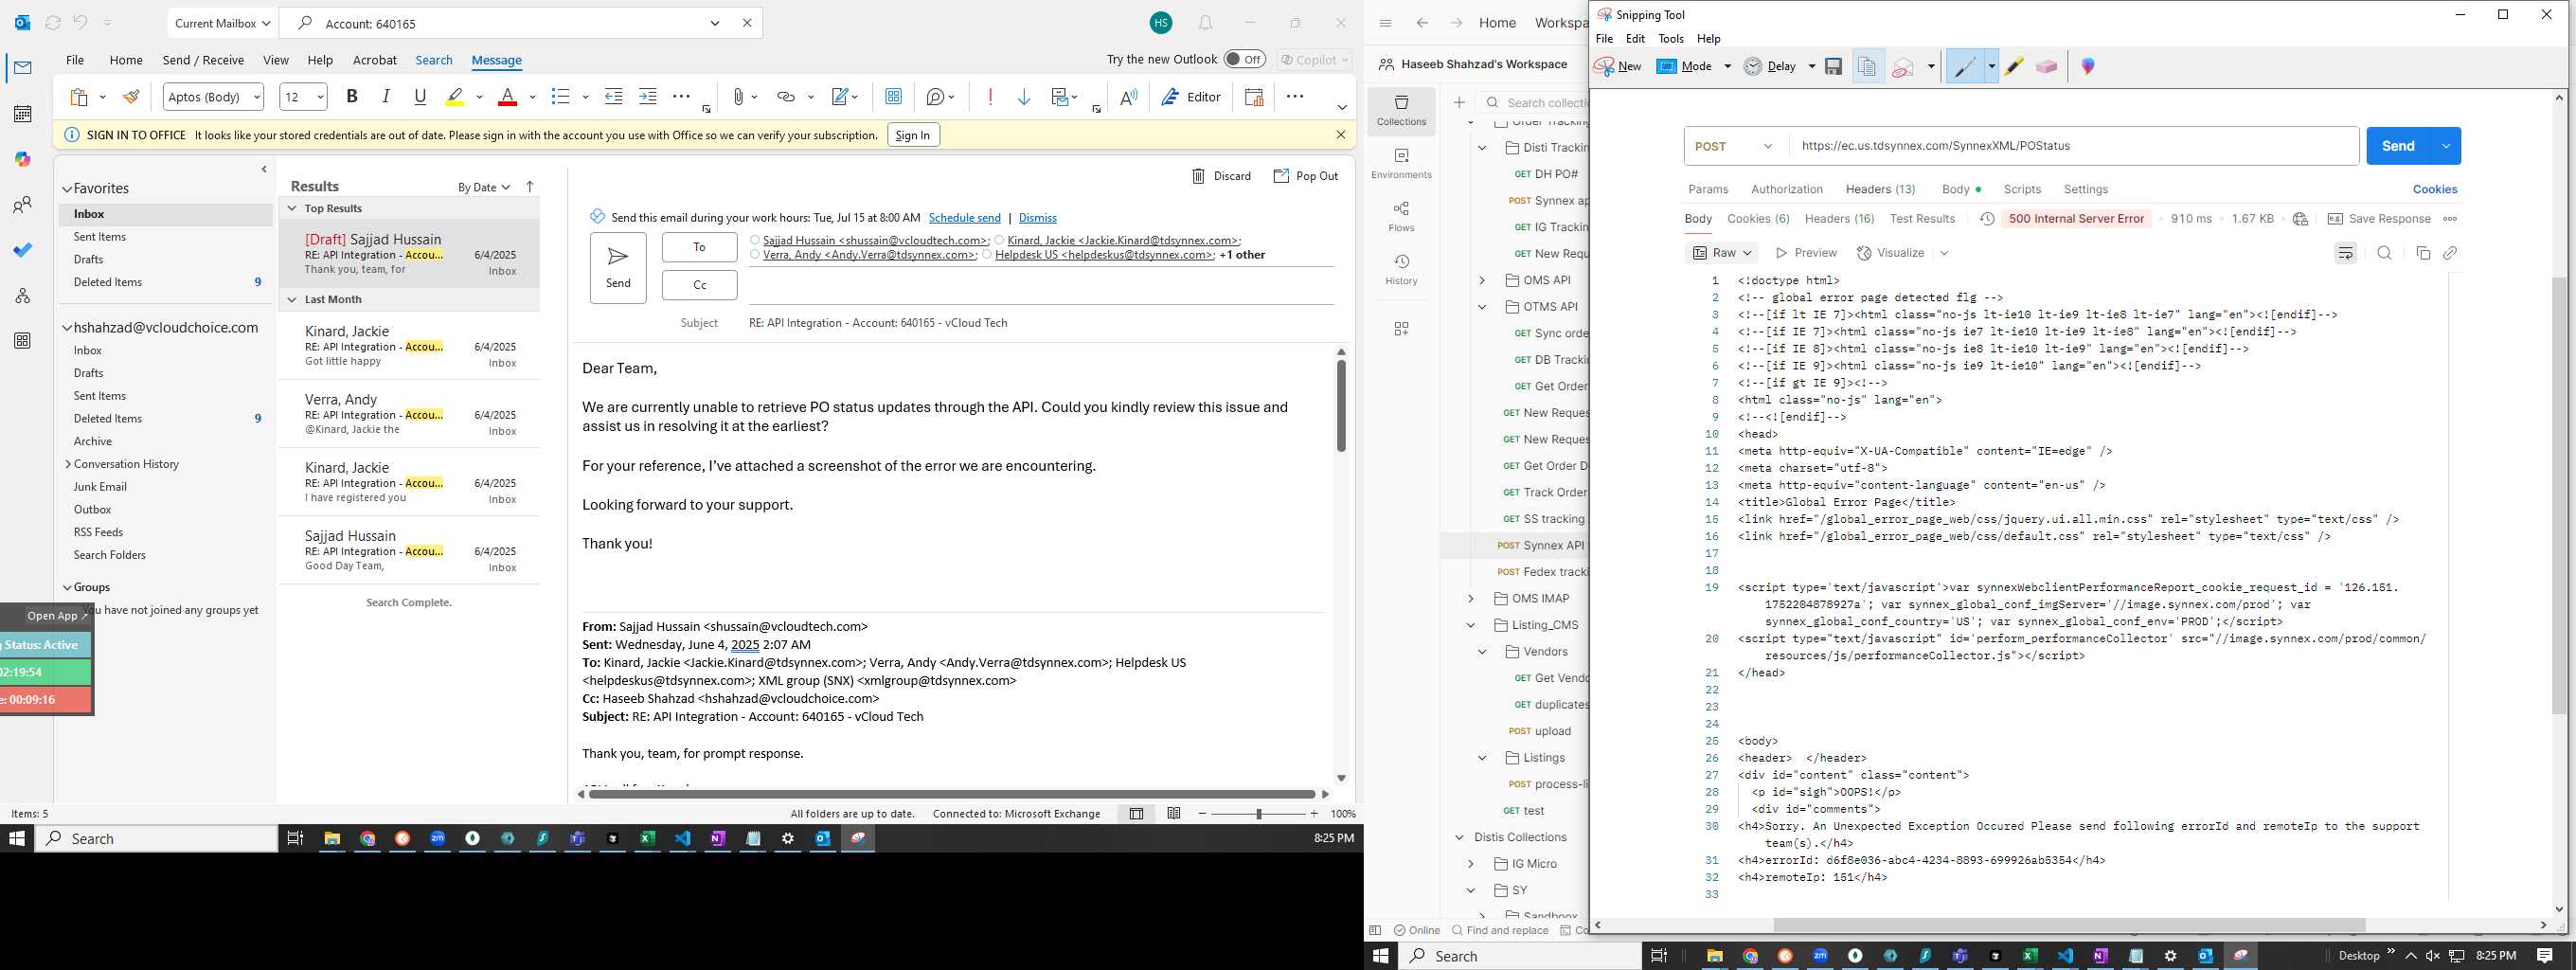This screenshot has height=970, width=2576.
Task: Click the Decrease Indent icon
Action: point(614,97)
